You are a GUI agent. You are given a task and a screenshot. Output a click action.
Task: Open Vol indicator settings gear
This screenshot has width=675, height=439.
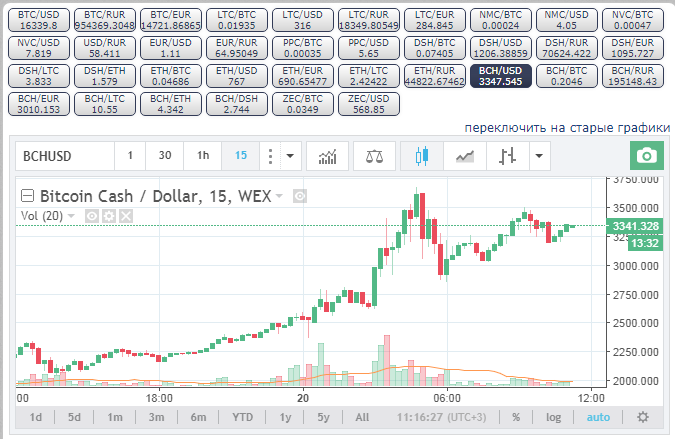(109, 216)
